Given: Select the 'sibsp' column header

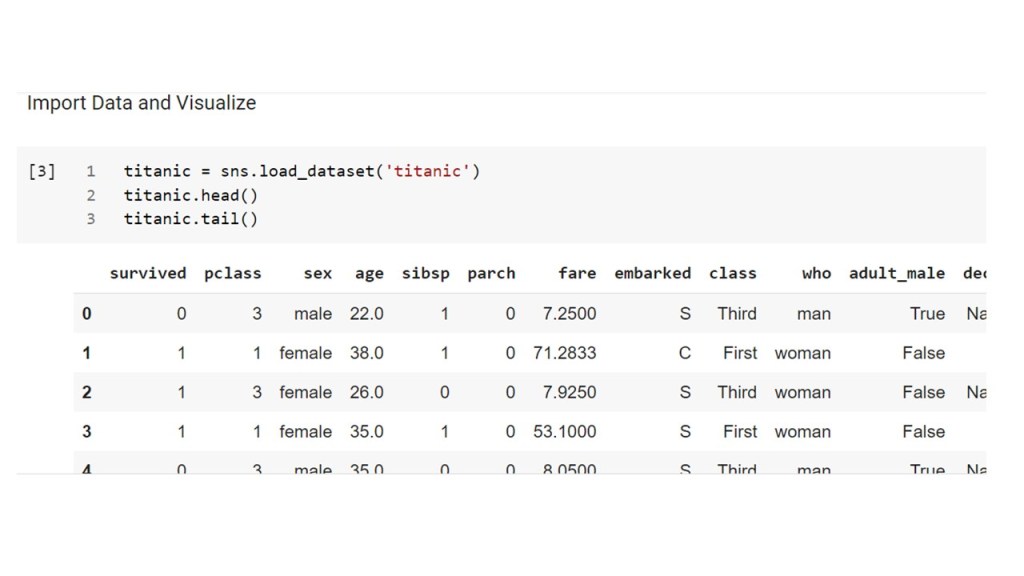Looking at the screenshot, I should coord(425,273).
